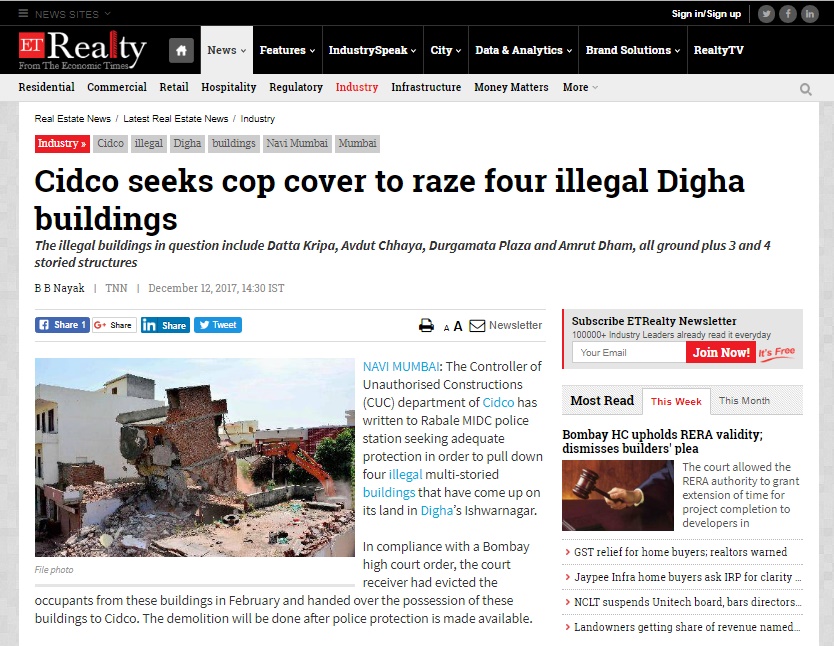Click the Mumbai tag
834x646 pixels.
pos(357,144)
